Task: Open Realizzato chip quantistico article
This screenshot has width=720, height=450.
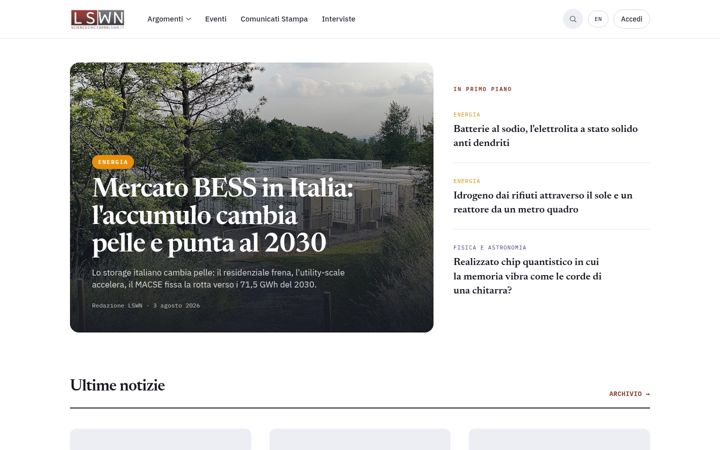Action: [527, 276]
